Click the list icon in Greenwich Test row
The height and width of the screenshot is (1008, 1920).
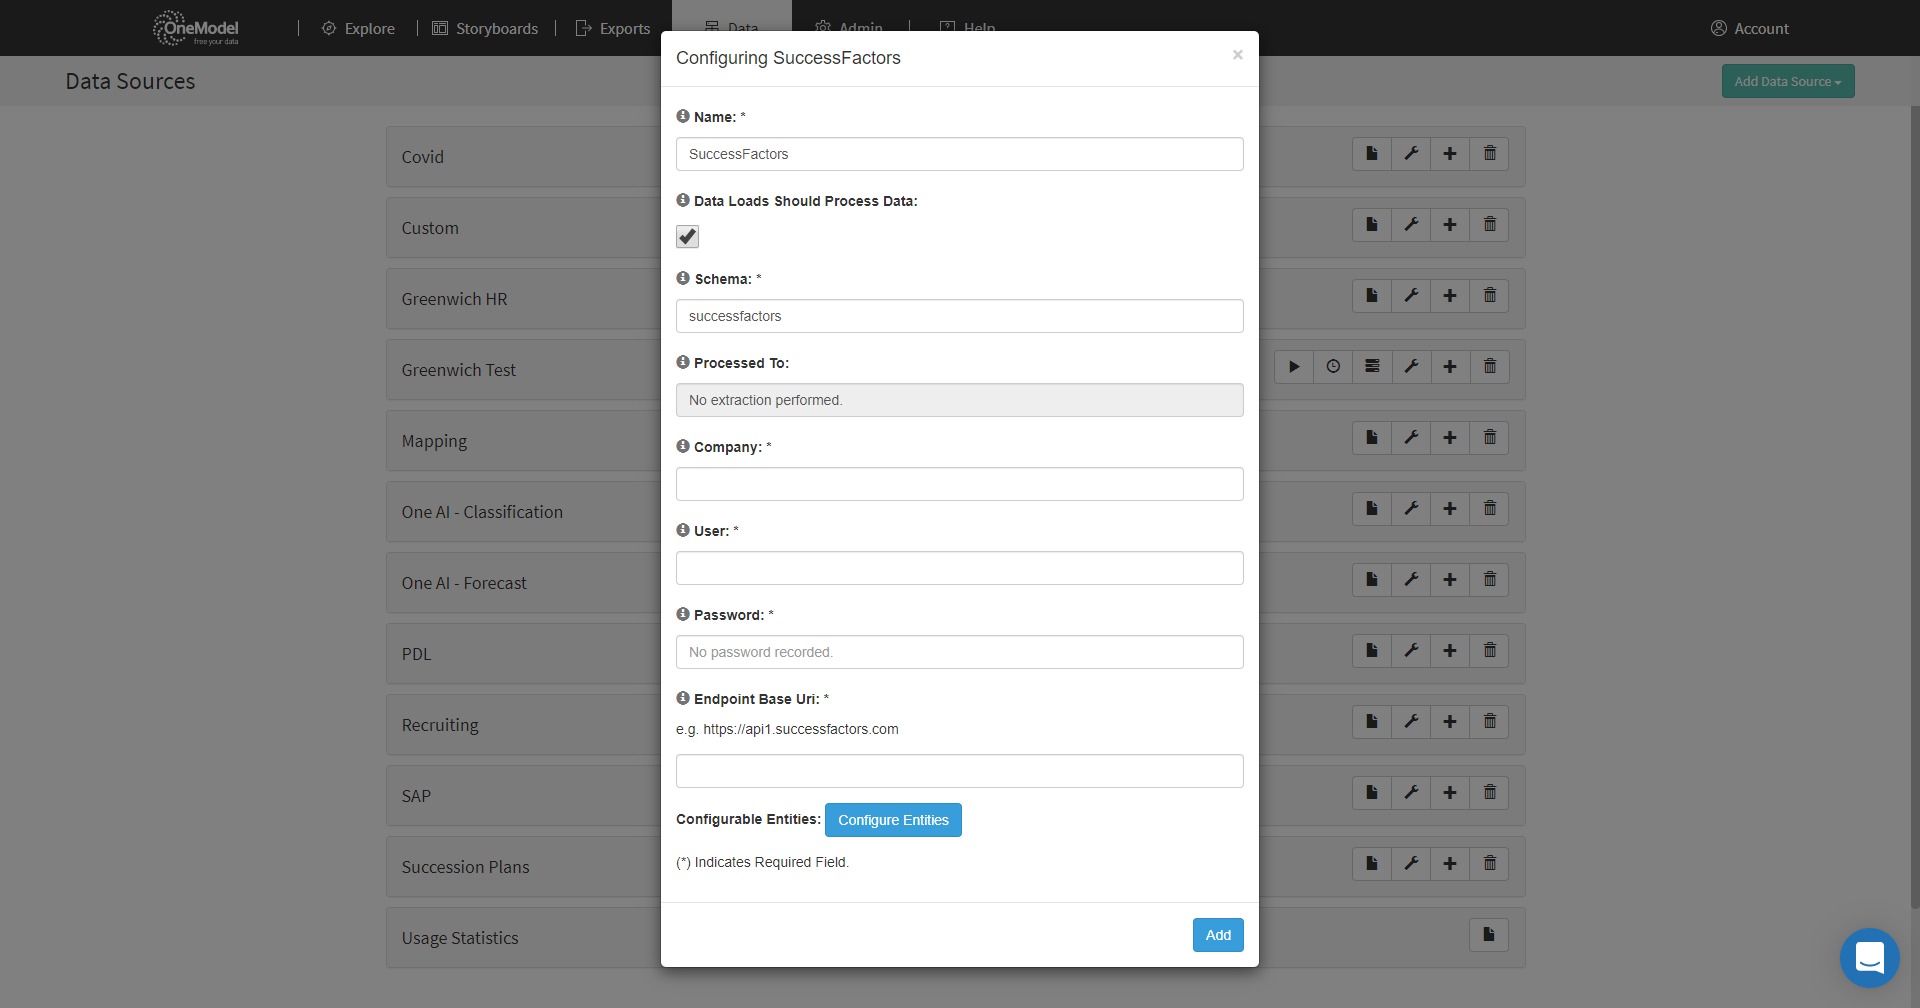click(x=1372, y=367)
